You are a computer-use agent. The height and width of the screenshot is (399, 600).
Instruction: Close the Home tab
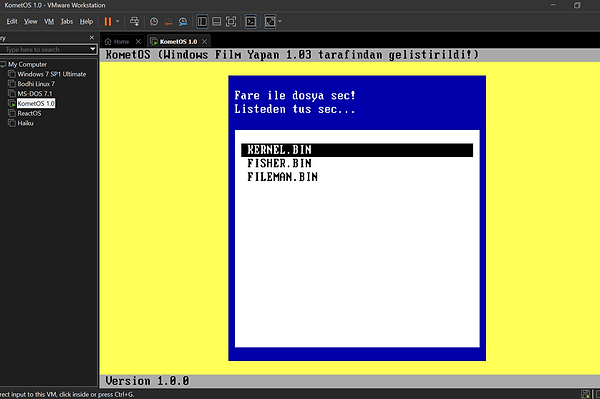[x=138, y=41]
